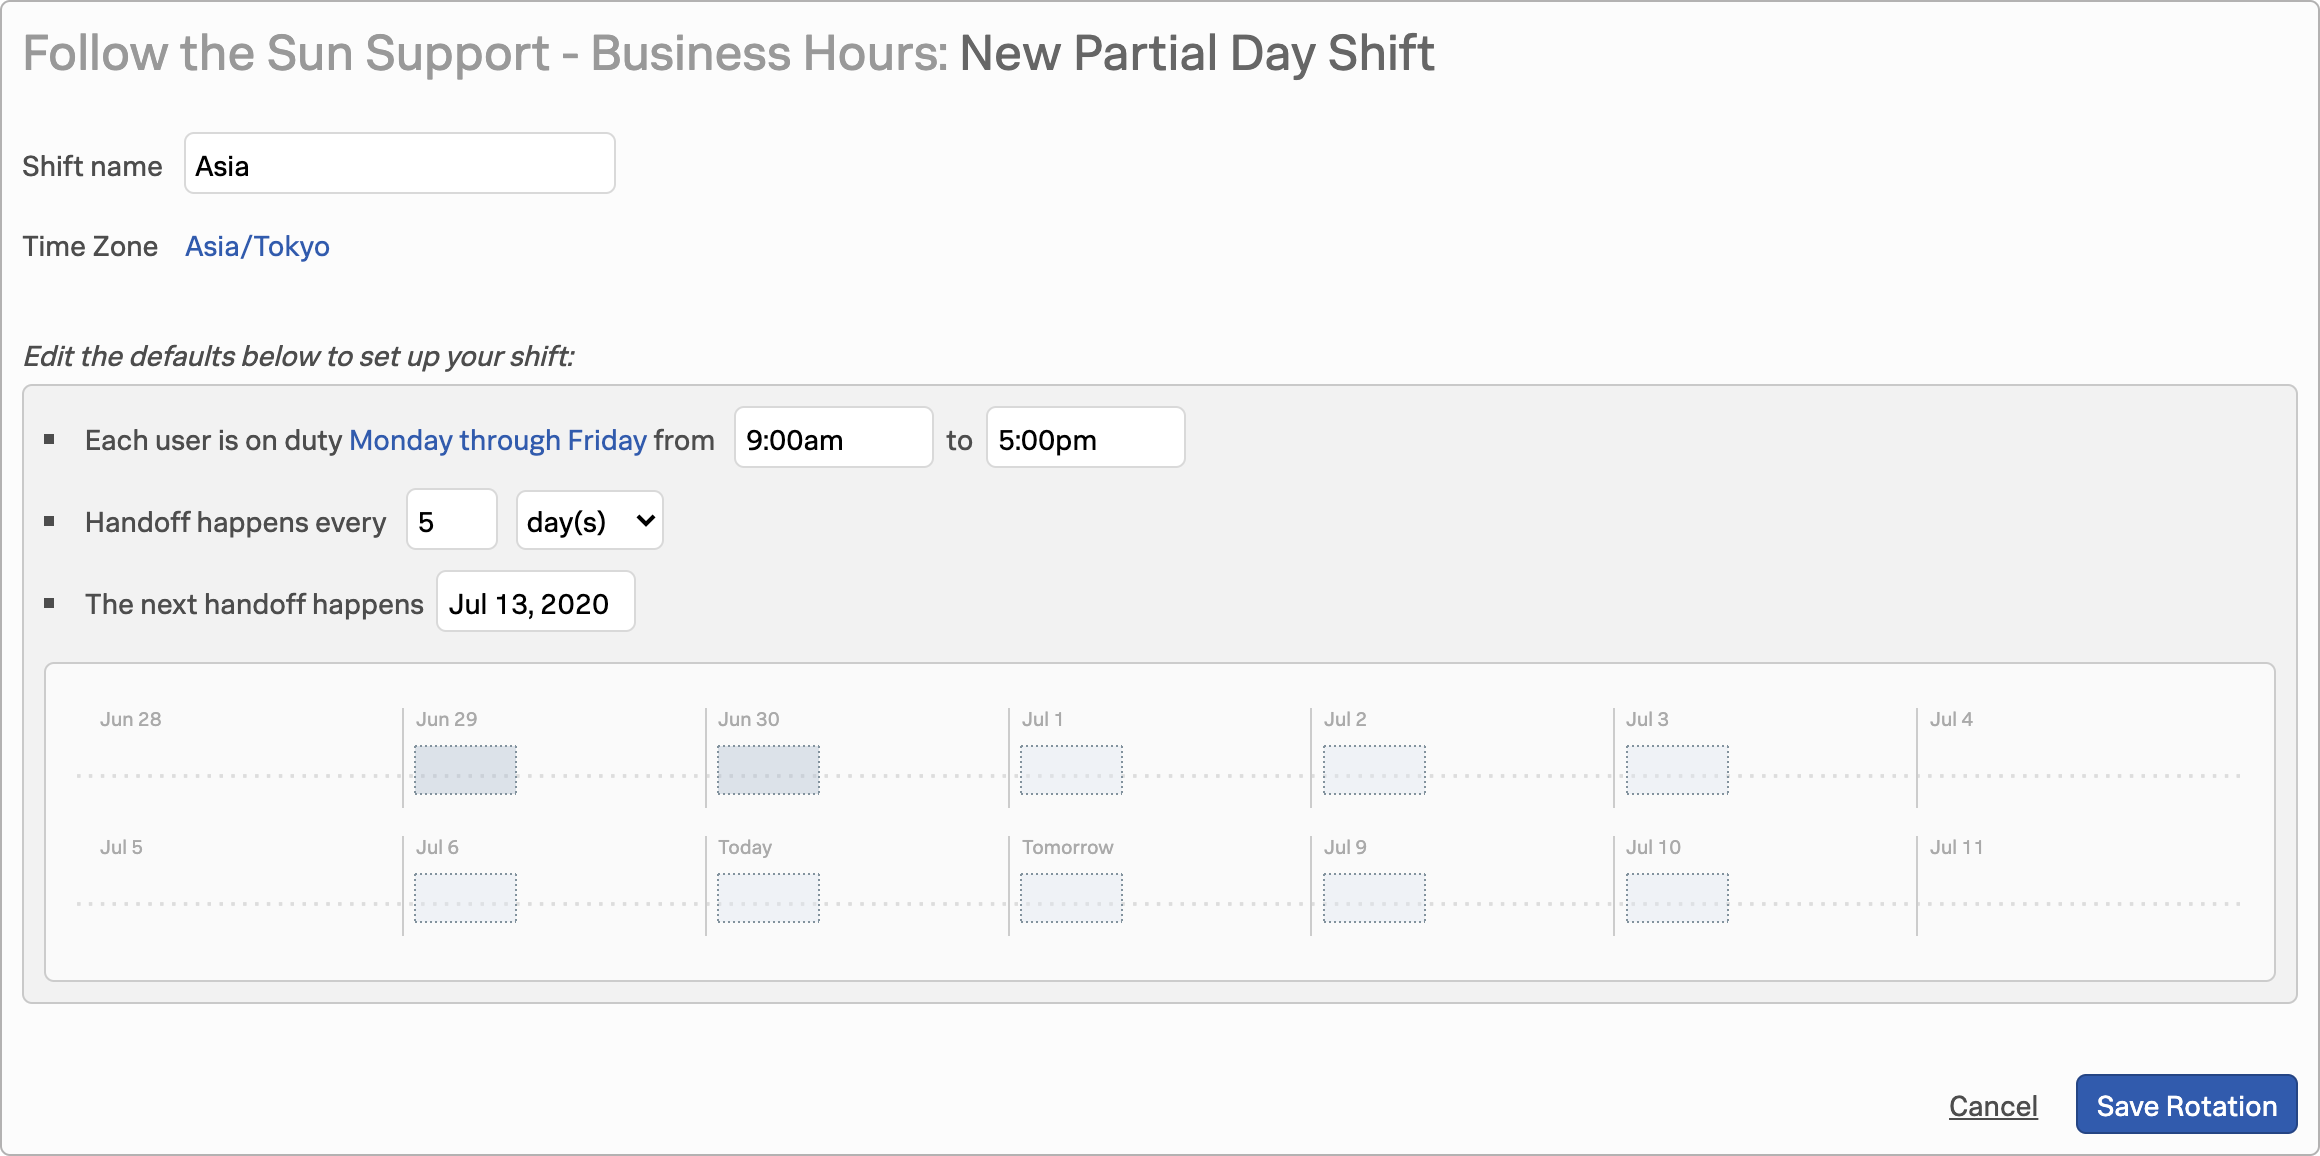Open the Asia/Tokyo time zone link
This screenshot has width=2320, height=1156.
point(257,246)
